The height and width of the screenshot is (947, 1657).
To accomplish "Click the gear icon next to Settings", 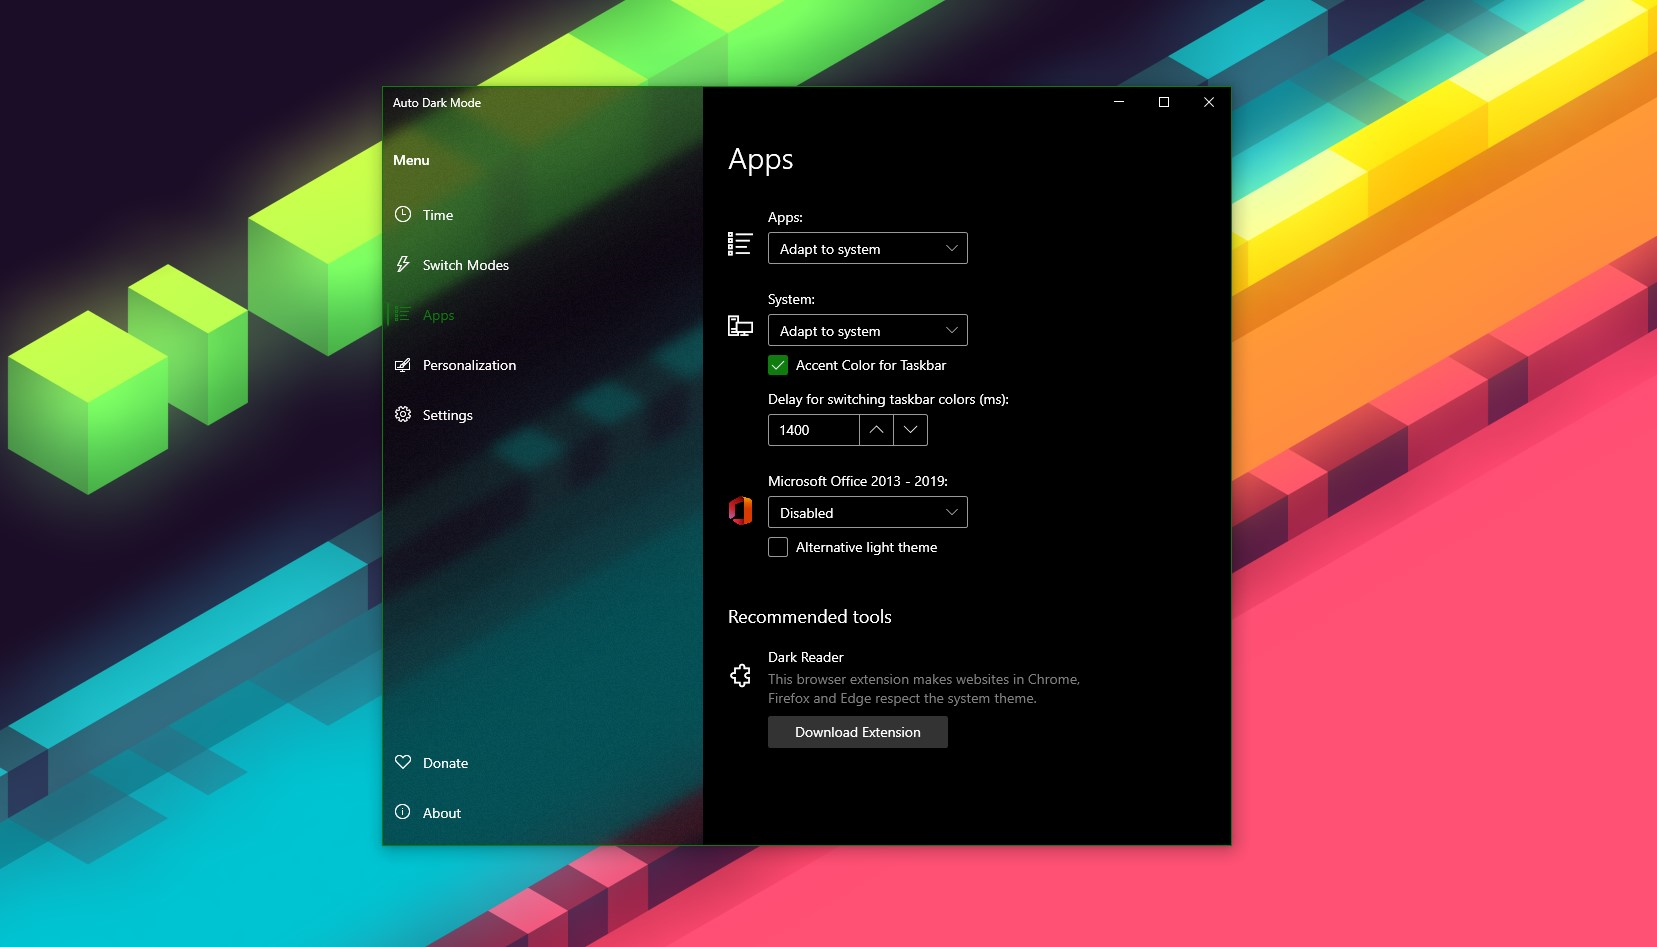I will coord(403,414).
